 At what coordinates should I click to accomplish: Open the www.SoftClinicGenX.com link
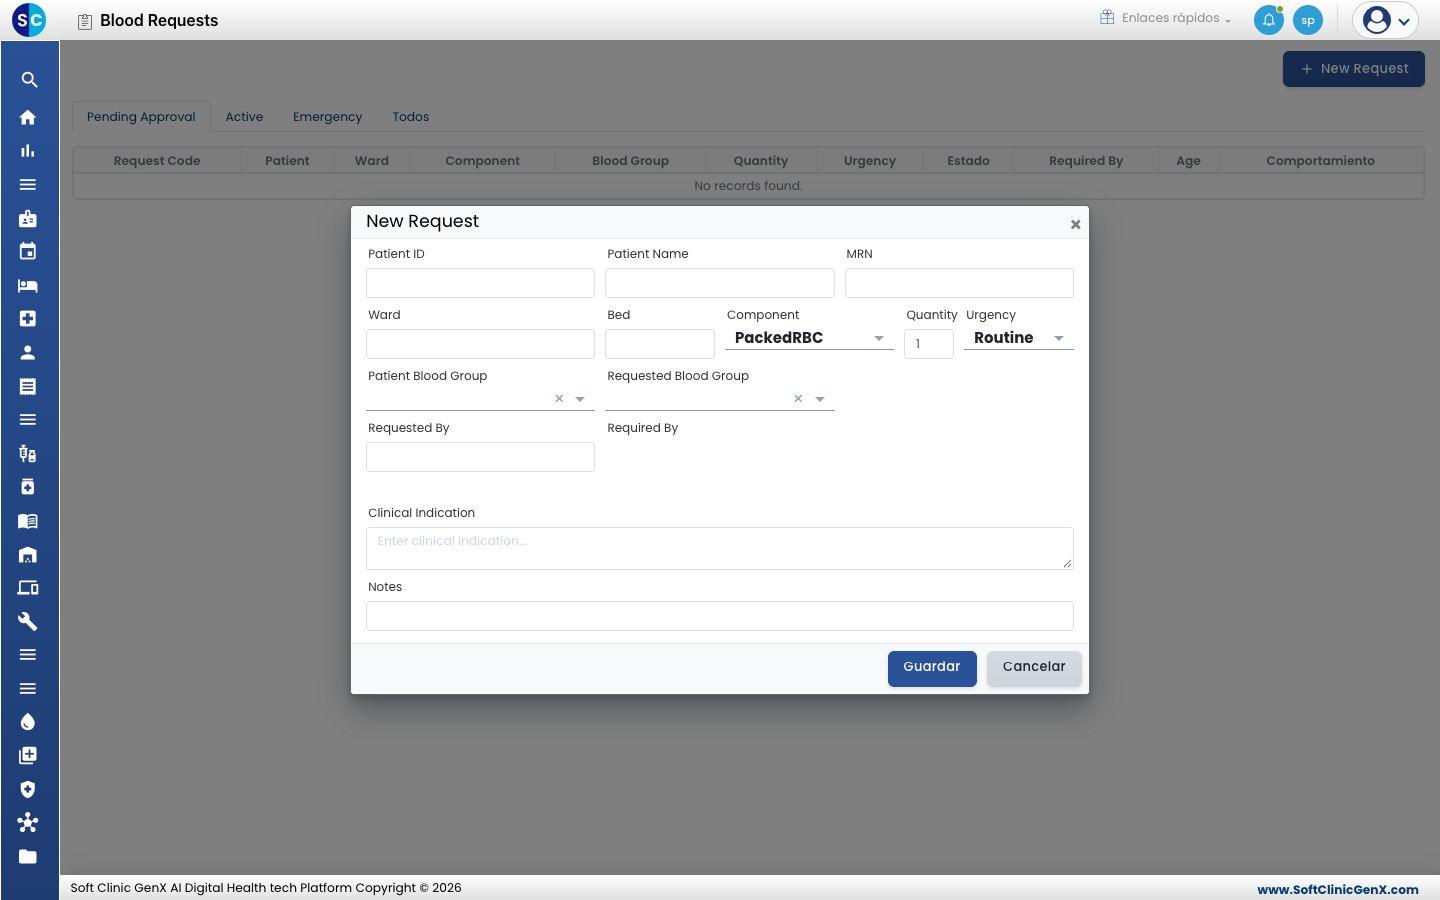click(x=1338, y=889)
